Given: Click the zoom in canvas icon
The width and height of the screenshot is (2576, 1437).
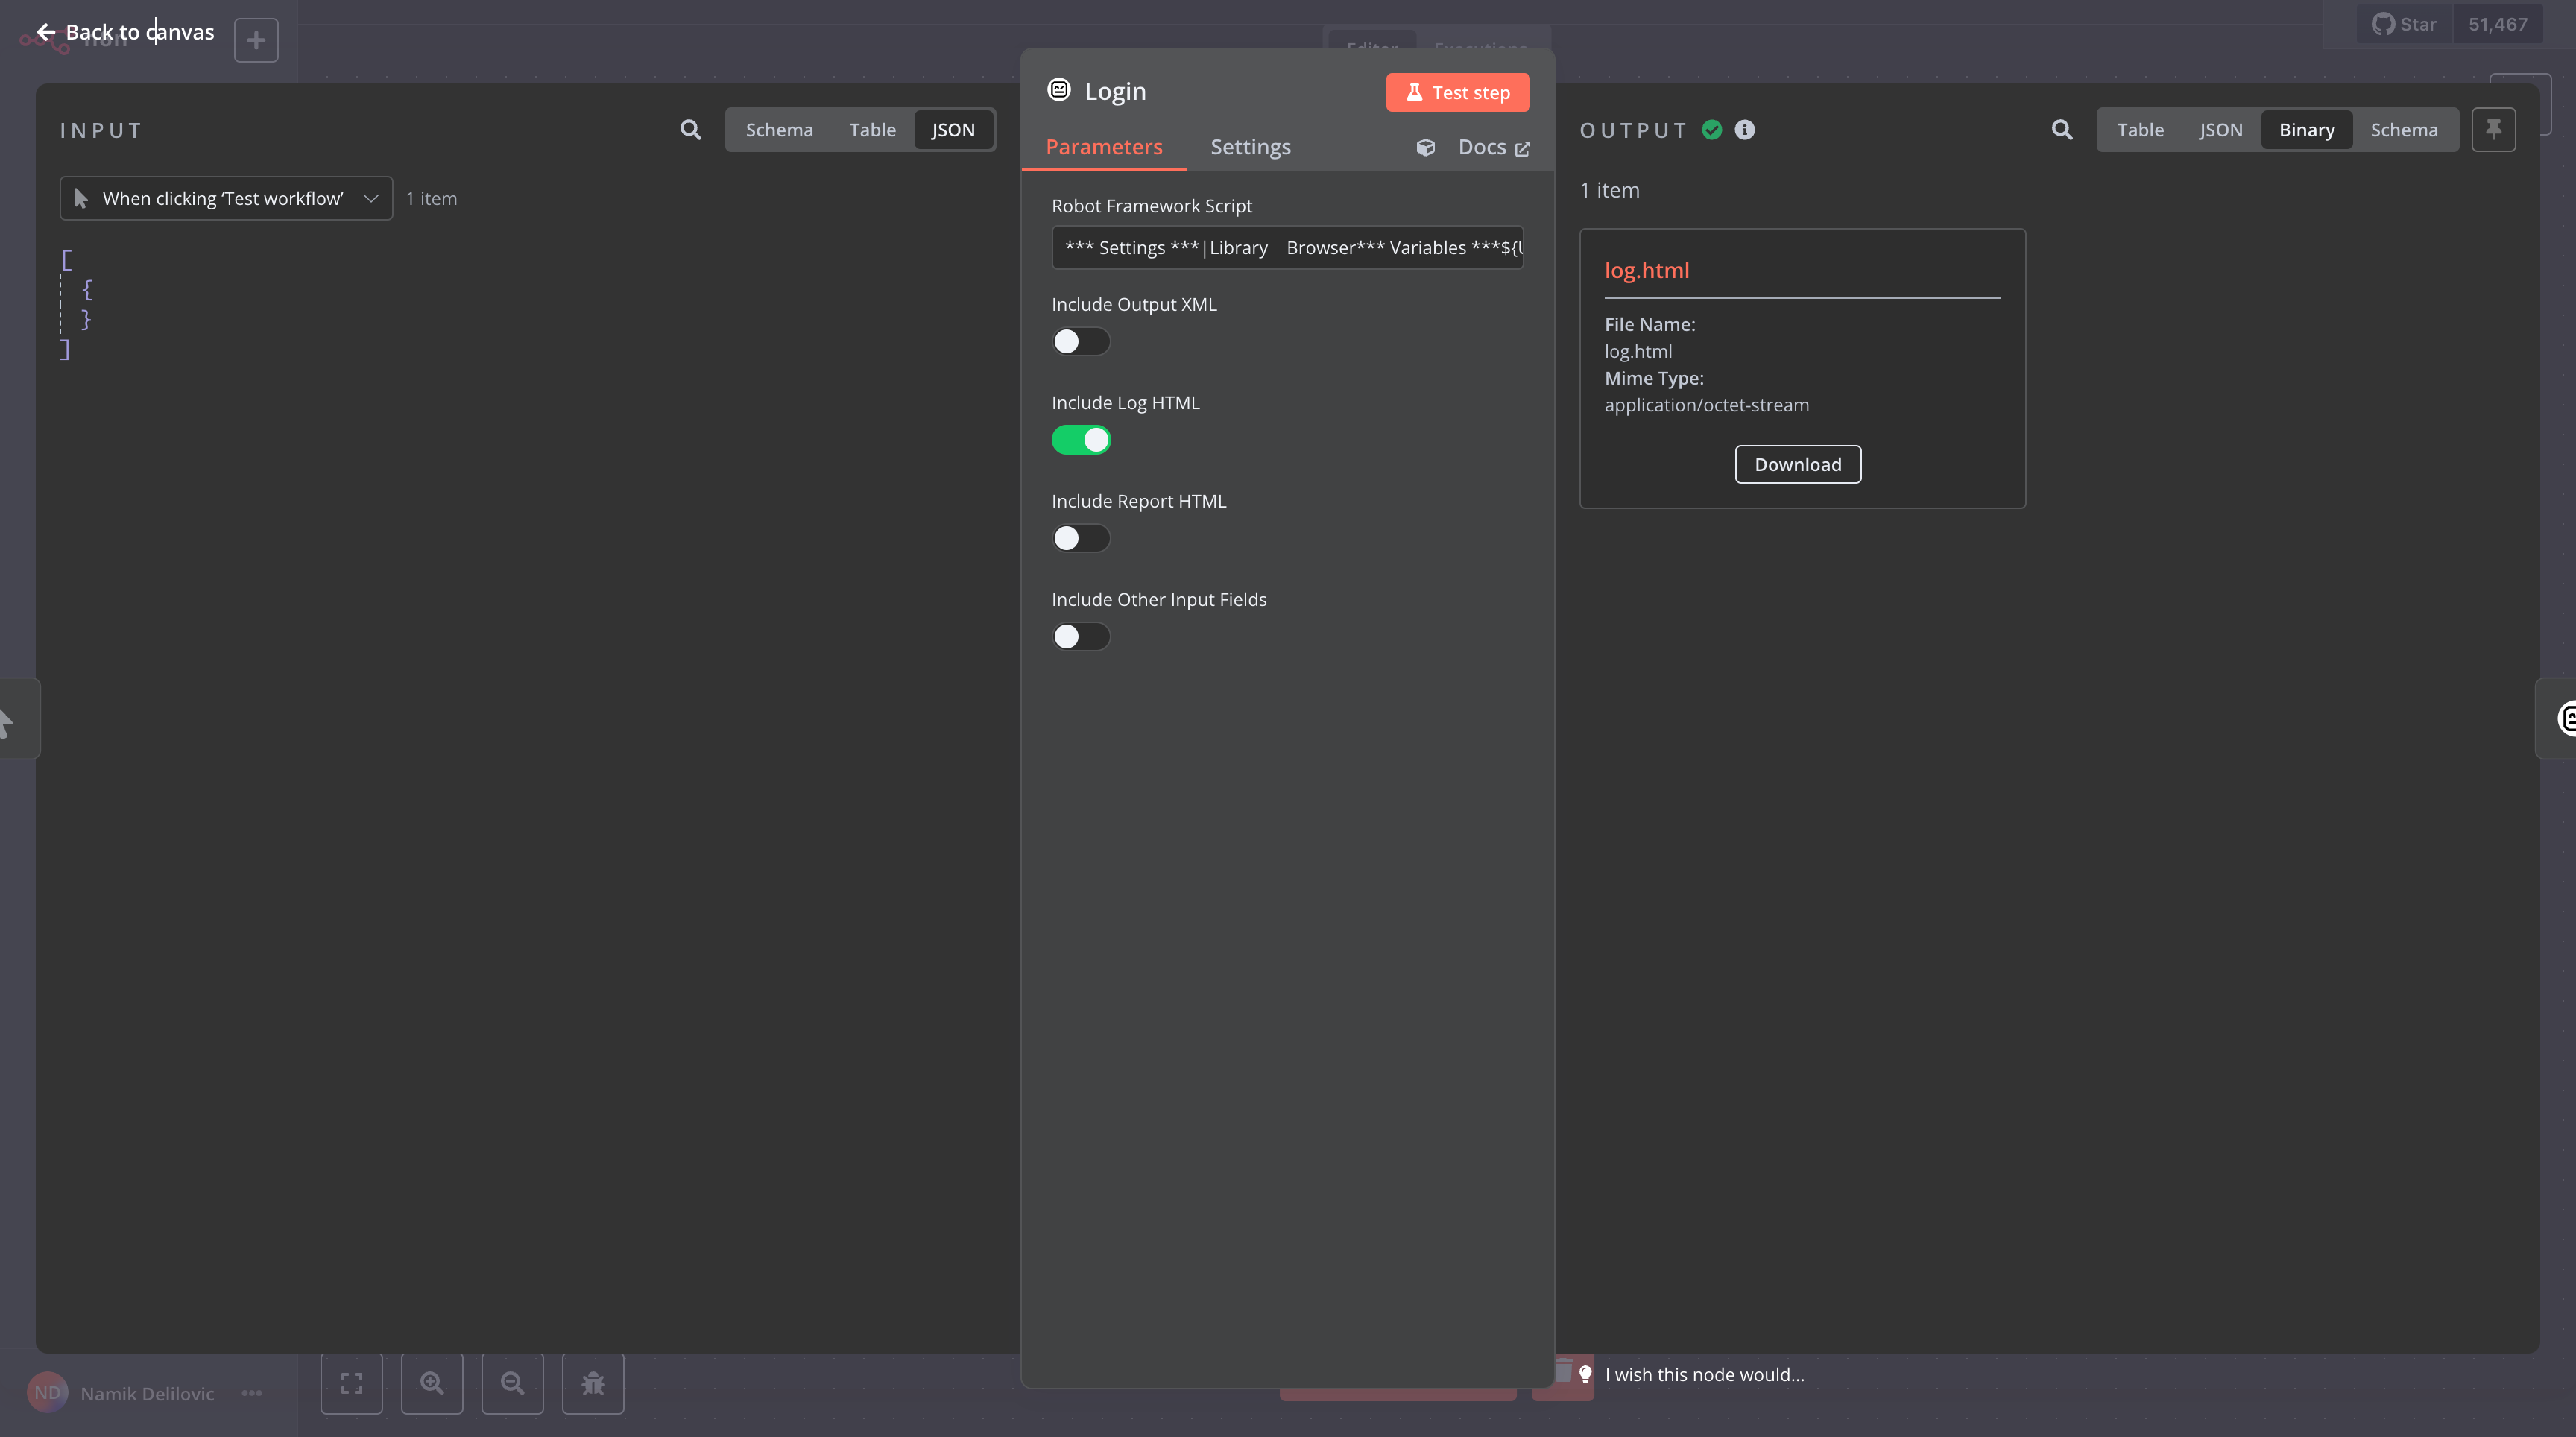Looking at the screenshot, I should point(432,1383).
